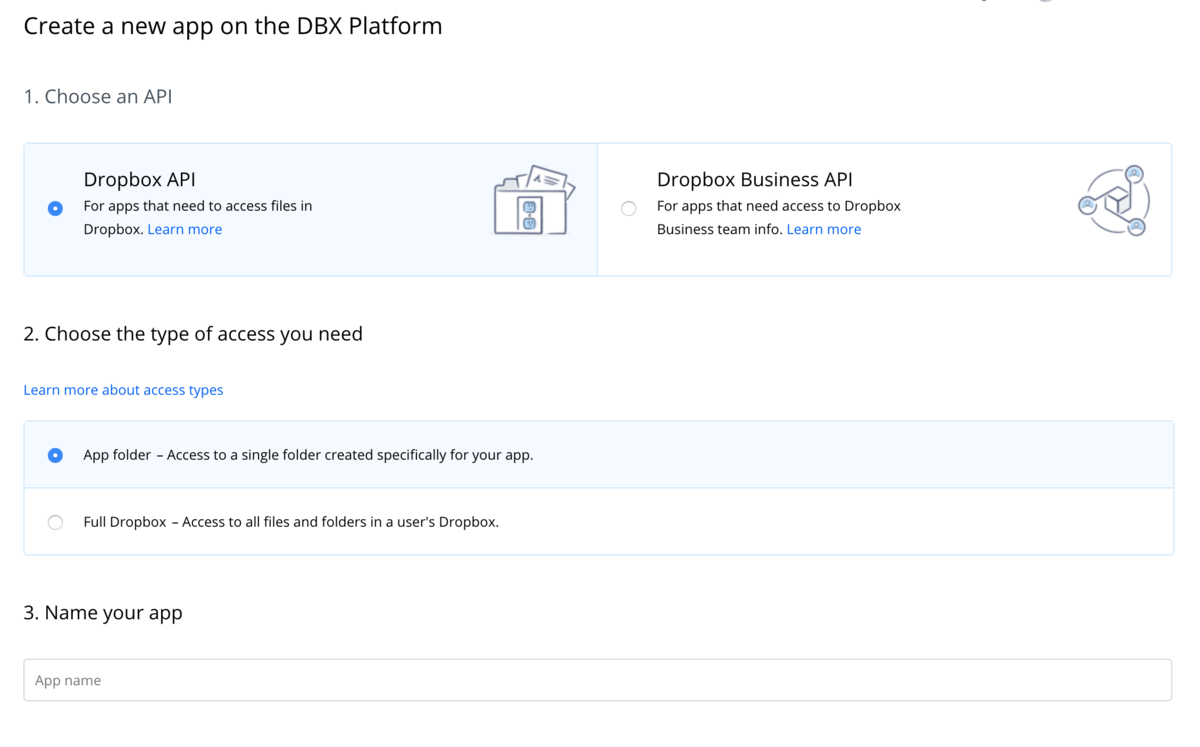Choose the Full Dropbox radio button
1200x747 pixels.
click(x=55, y=522)
